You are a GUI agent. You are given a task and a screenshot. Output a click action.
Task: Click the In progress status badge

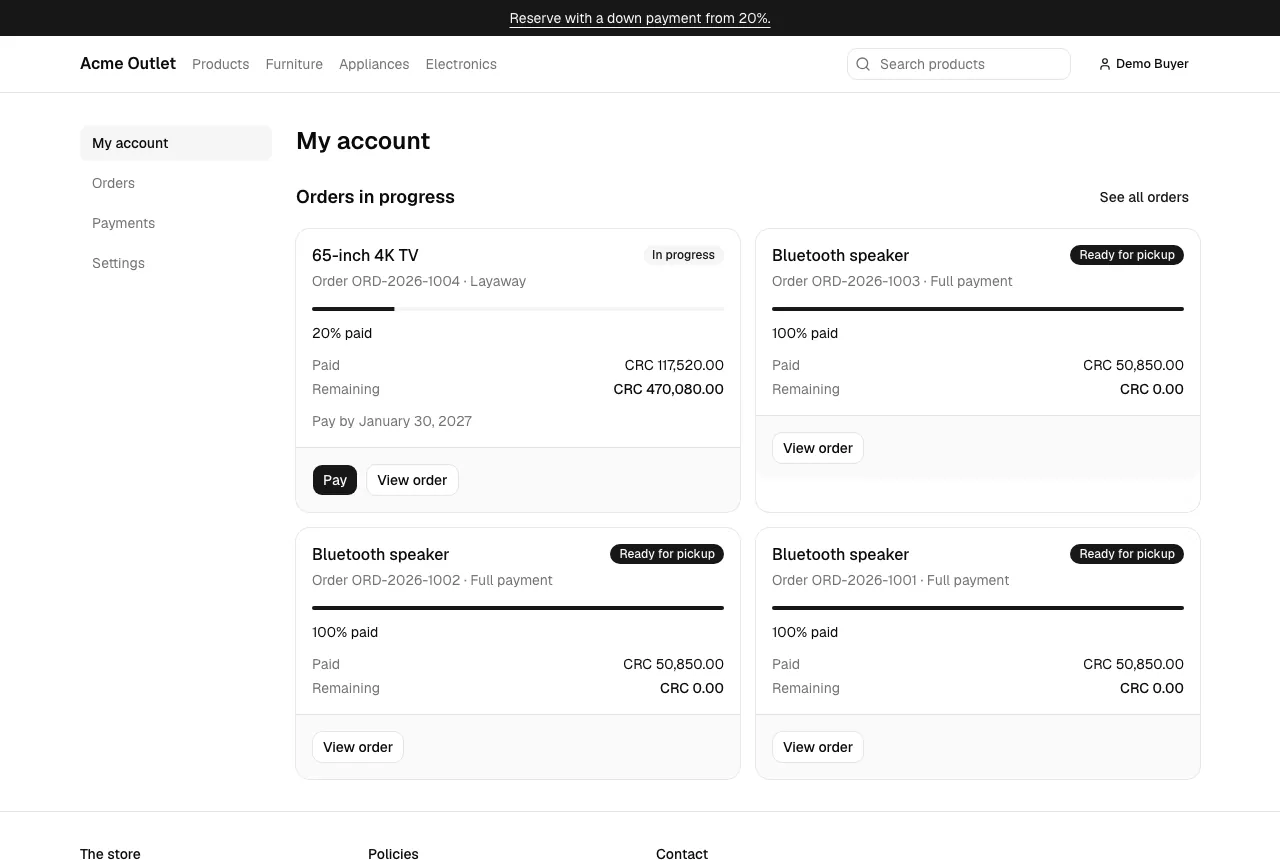[x=683, y=255]
